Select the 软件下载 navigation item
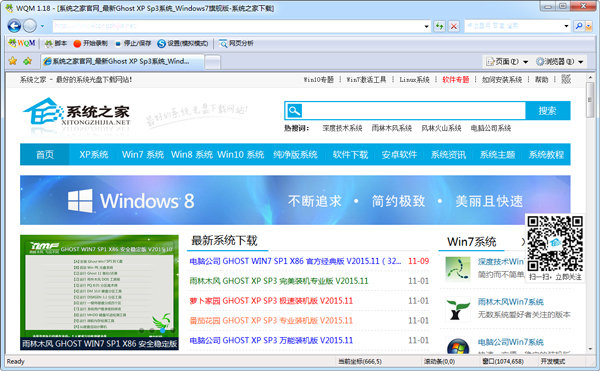Viewport: 600px width, 371px height. [x=350, y=155]
